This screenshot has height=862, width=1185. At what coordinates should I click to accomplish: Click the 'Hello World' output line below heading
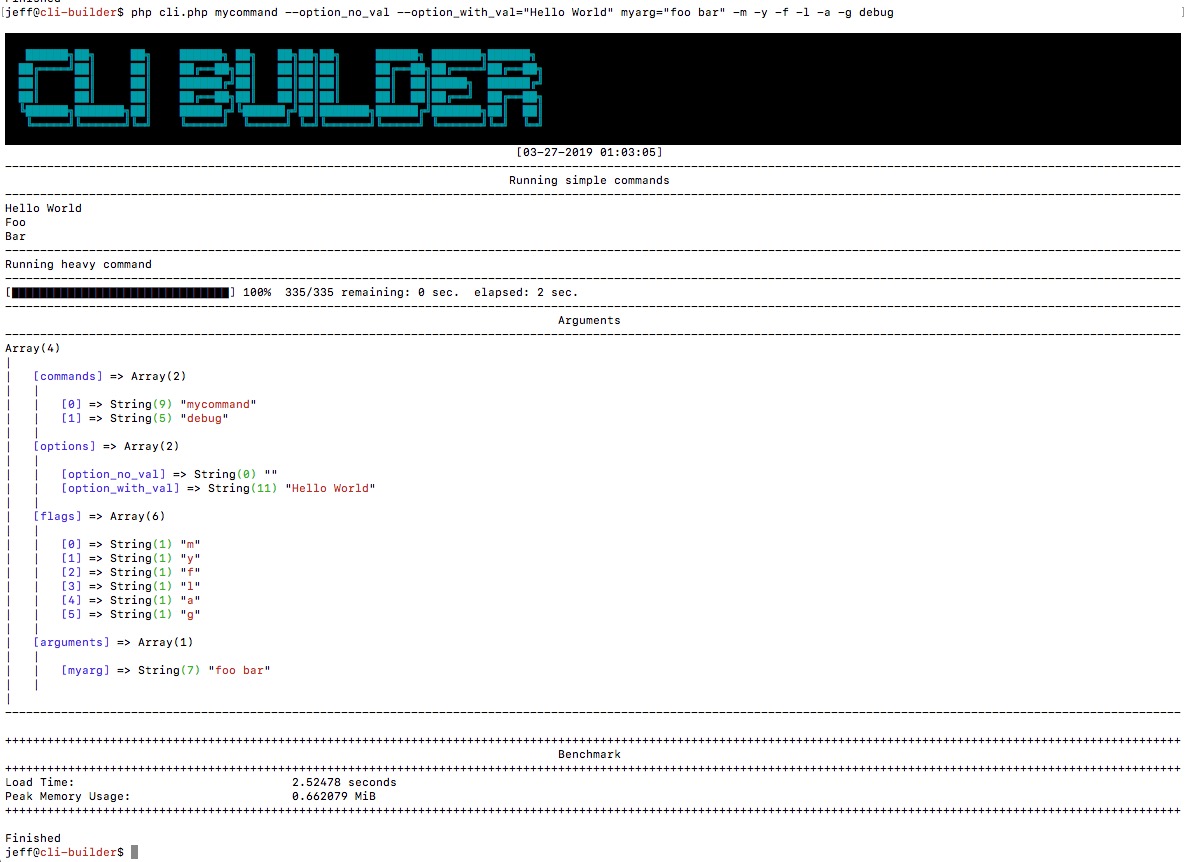pos(43,209)
